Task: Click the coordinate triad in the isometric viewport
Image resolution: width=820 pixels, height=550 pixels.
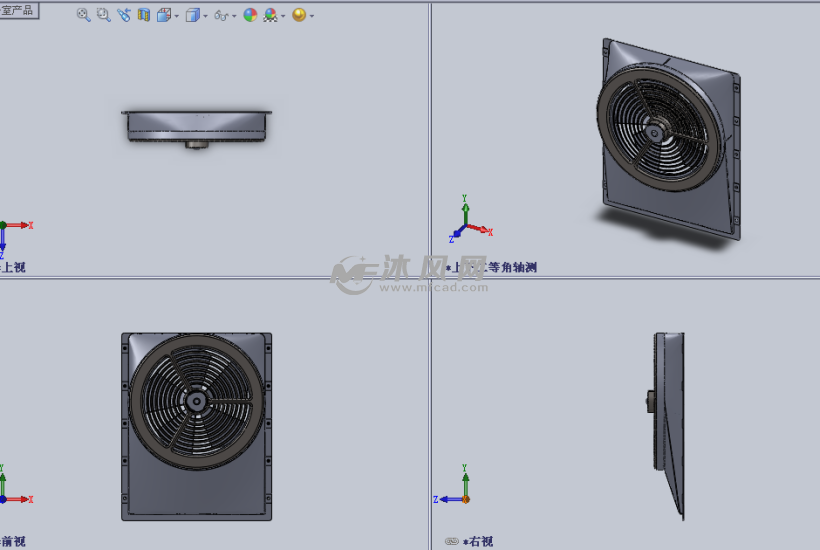Action: (470, 220)
